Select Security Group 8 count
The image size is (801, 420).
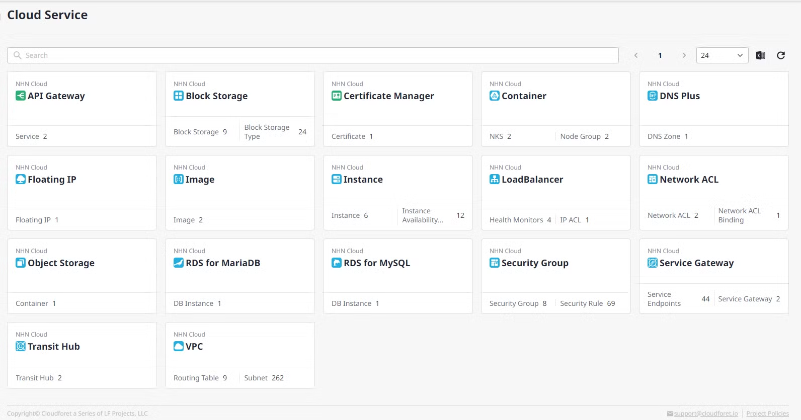click(518, 304)
